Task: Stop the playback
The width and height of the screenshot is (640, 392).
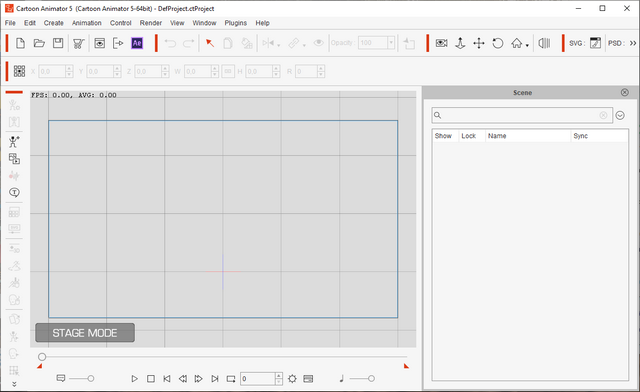Action: tap(151, 379)
